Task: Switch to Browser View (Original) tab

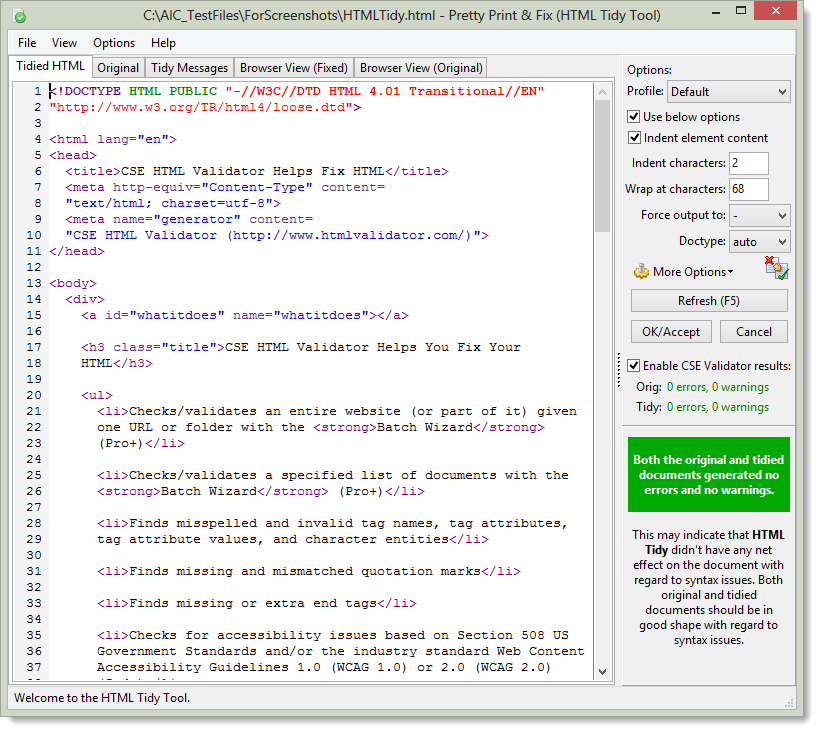Action: (x=421, y=68)
